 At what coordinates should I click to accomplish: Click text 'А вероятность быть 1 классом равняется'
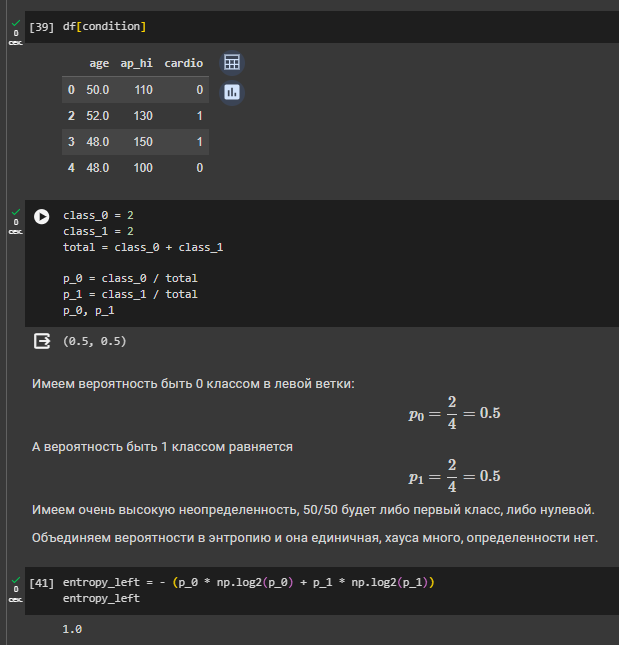tap(162, 447)
